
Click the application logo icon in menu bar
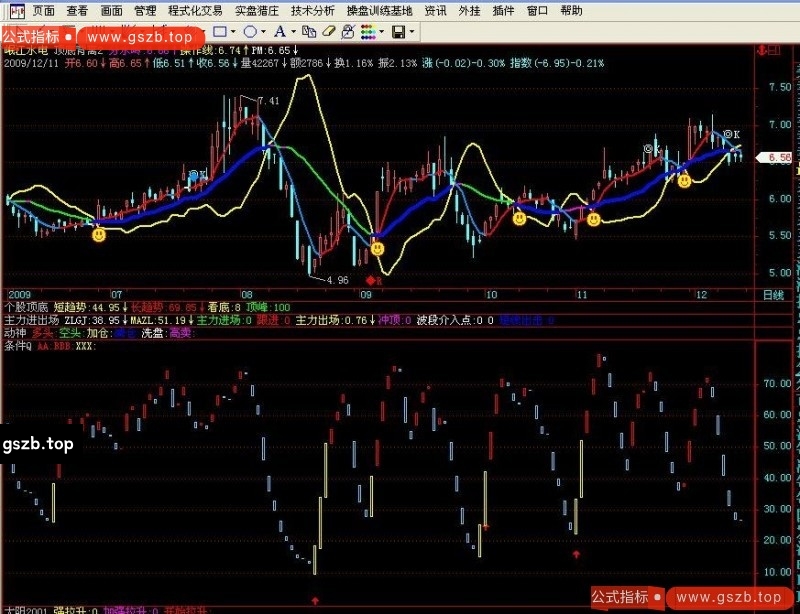point(12,11)
